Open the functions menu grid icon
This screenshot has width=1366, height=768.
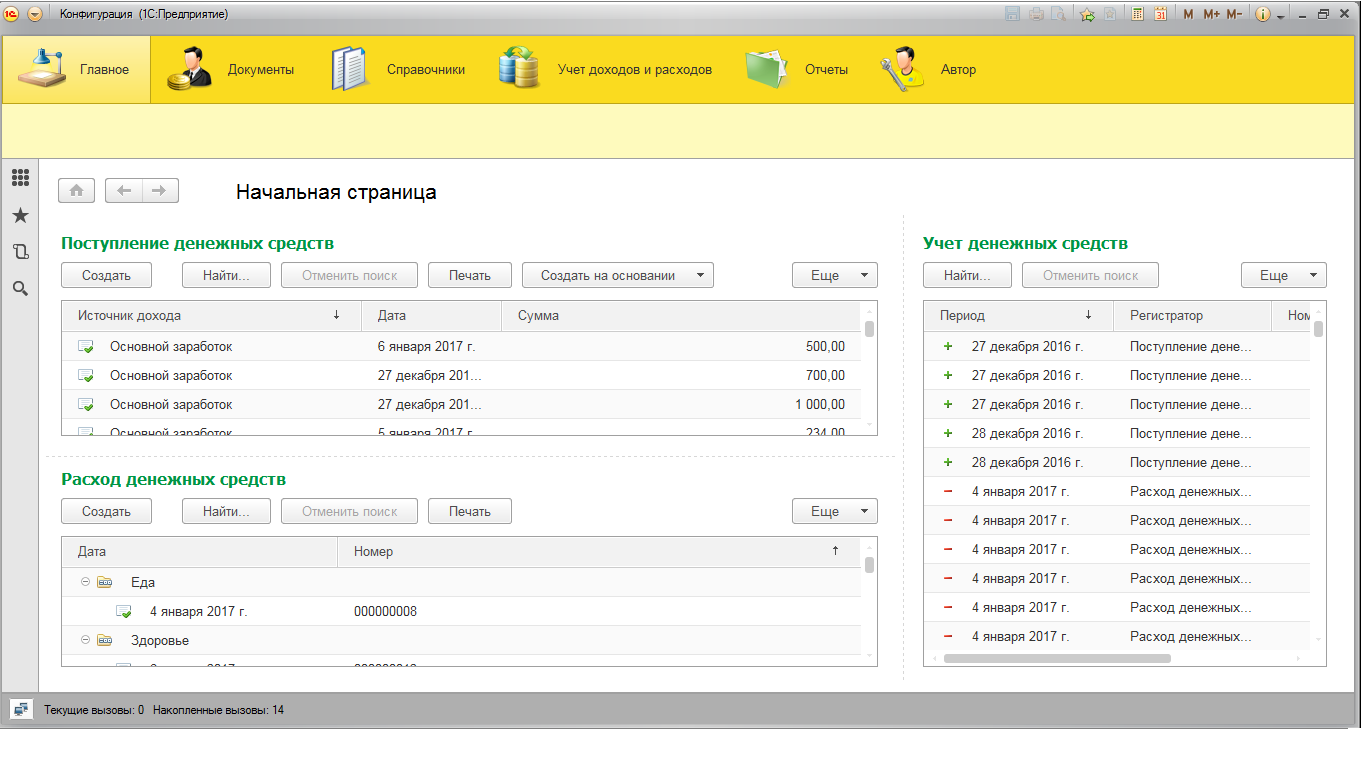(20, 178)
